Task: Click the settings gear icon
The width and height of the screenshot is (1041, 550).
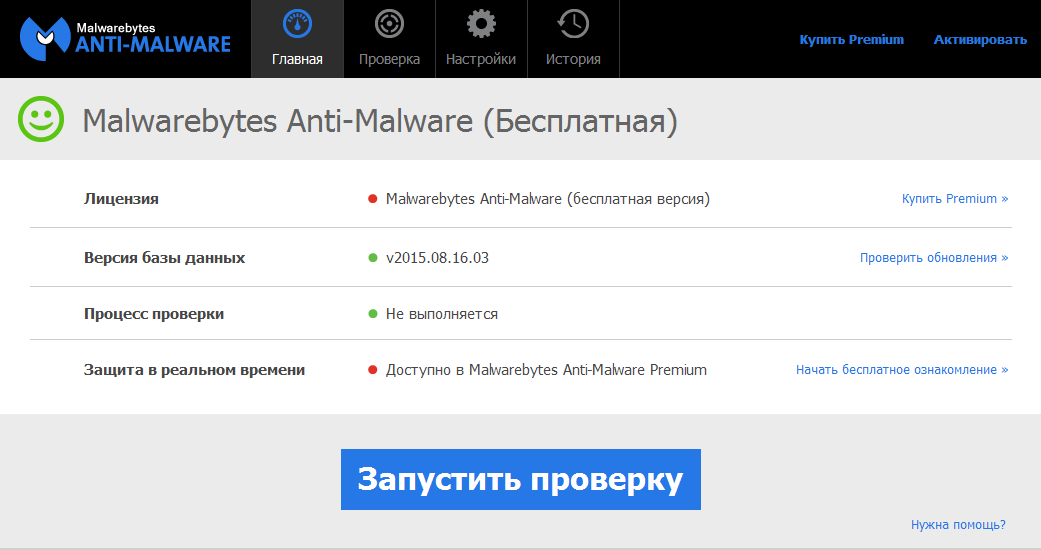Action: click(x=481, y=23)
